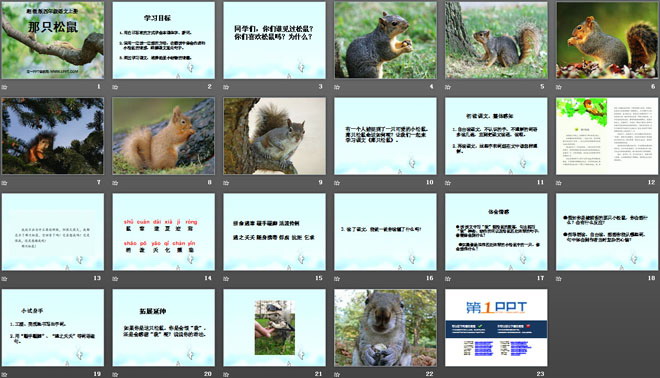The image size is (660, 378).
Task: Select slide 2 with 学习目标 heading
Action: [x=163, y=40]
